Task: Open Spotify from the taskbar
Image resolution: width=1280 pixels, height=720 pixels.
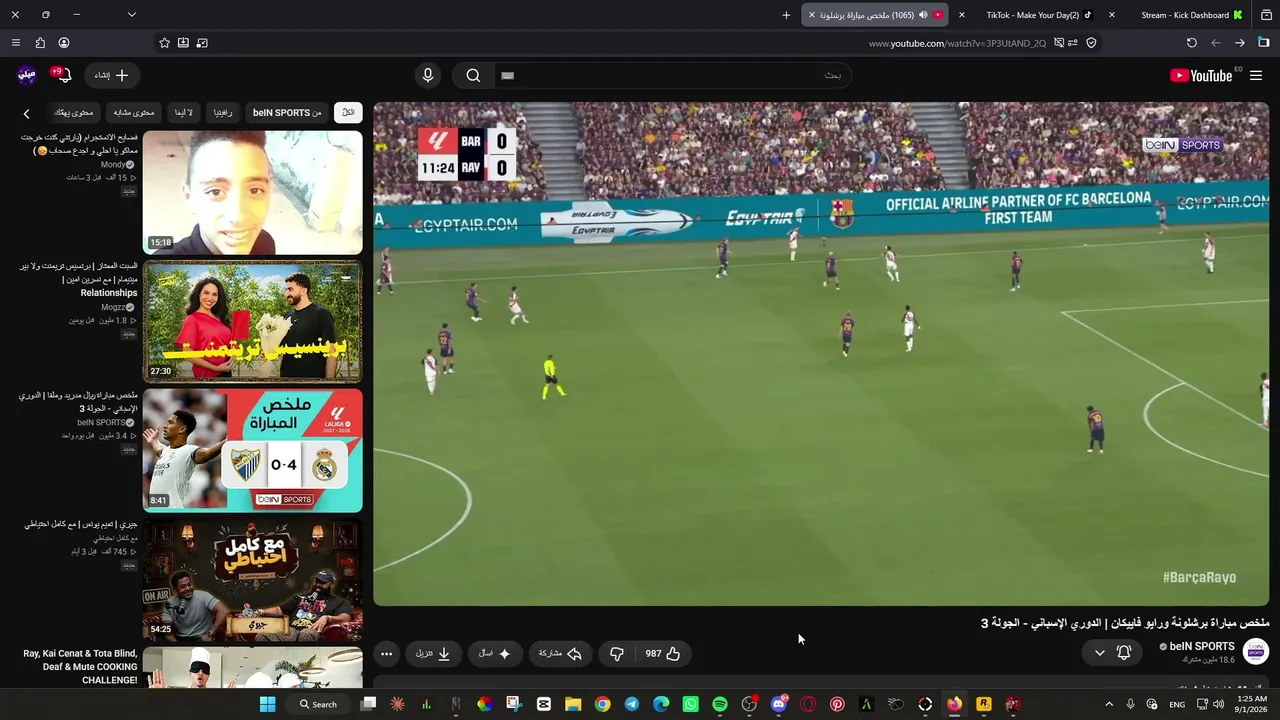Action: point(720,704)
